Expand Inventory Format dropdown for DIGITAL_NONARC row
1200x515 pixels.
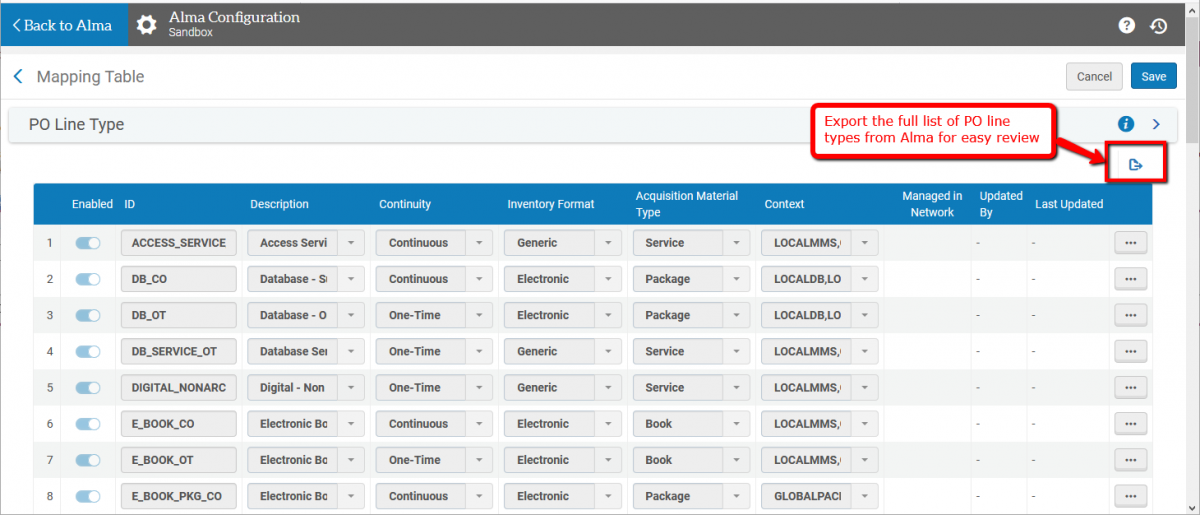(x=607, y=388)
